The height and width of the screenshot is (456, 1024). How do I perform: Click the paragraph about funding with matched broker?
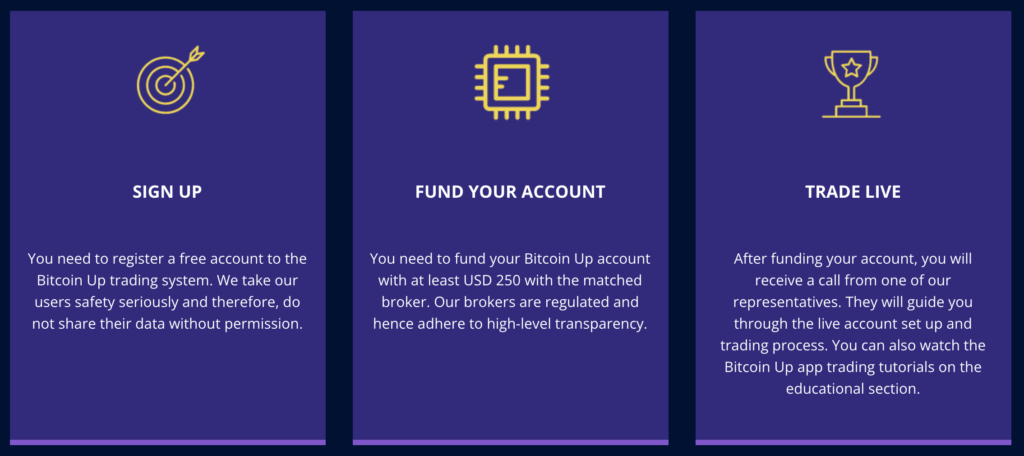click(510, 291)
